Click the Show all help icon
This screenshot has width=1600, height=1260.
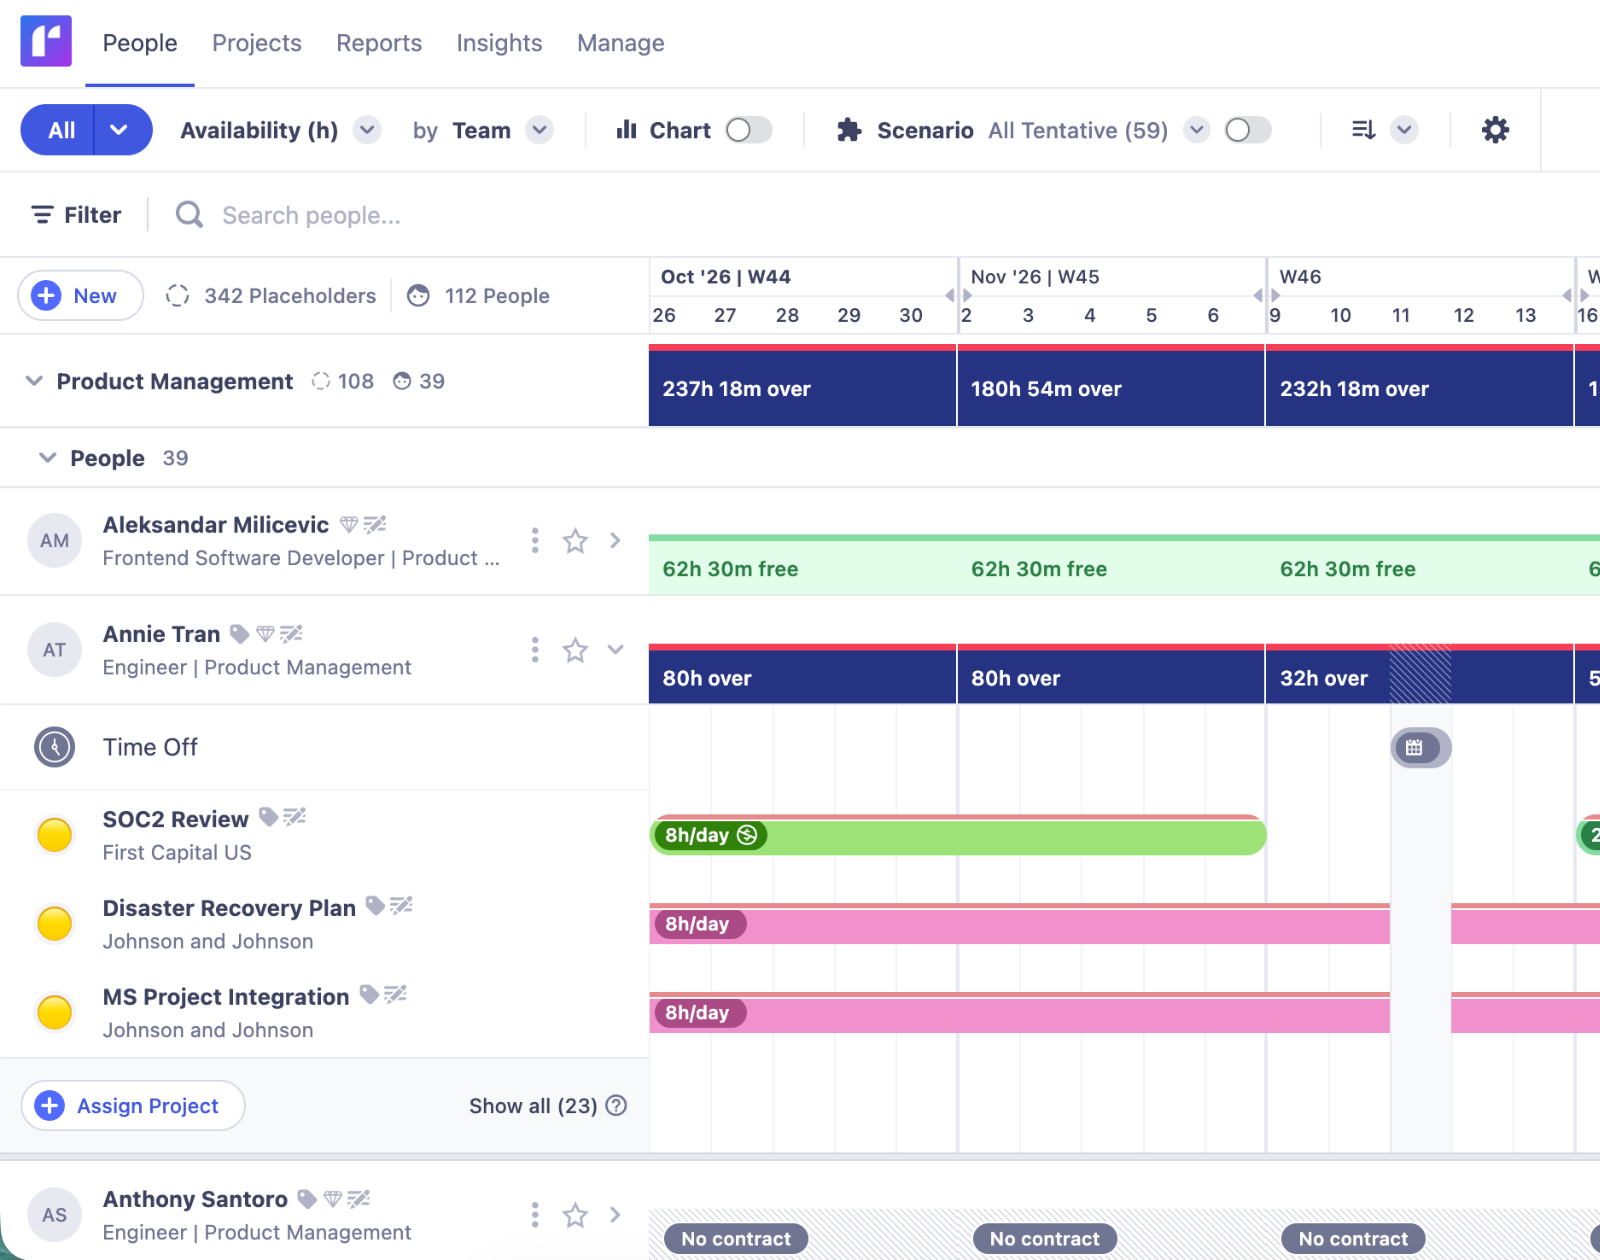(617, 1105)
